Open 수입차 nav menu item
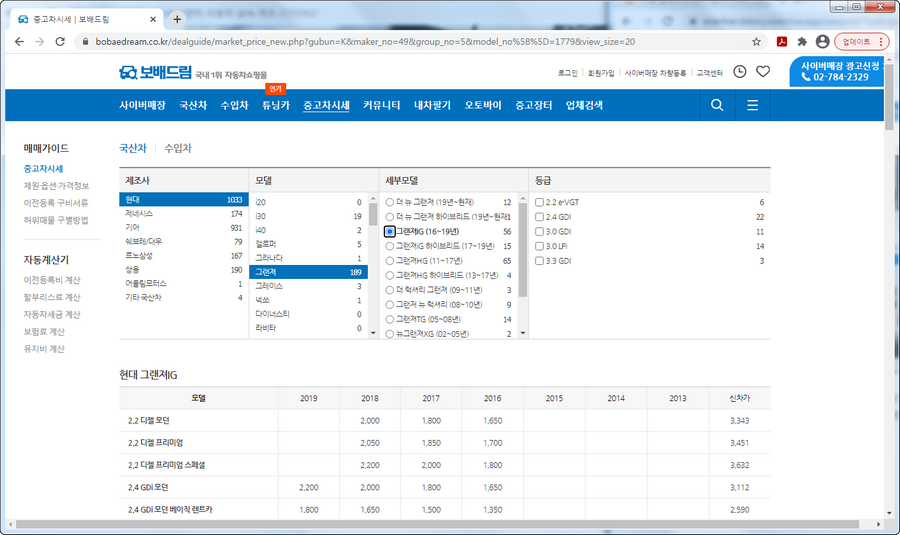The height and width of the screenshot is (535, 900). point(234,105)
